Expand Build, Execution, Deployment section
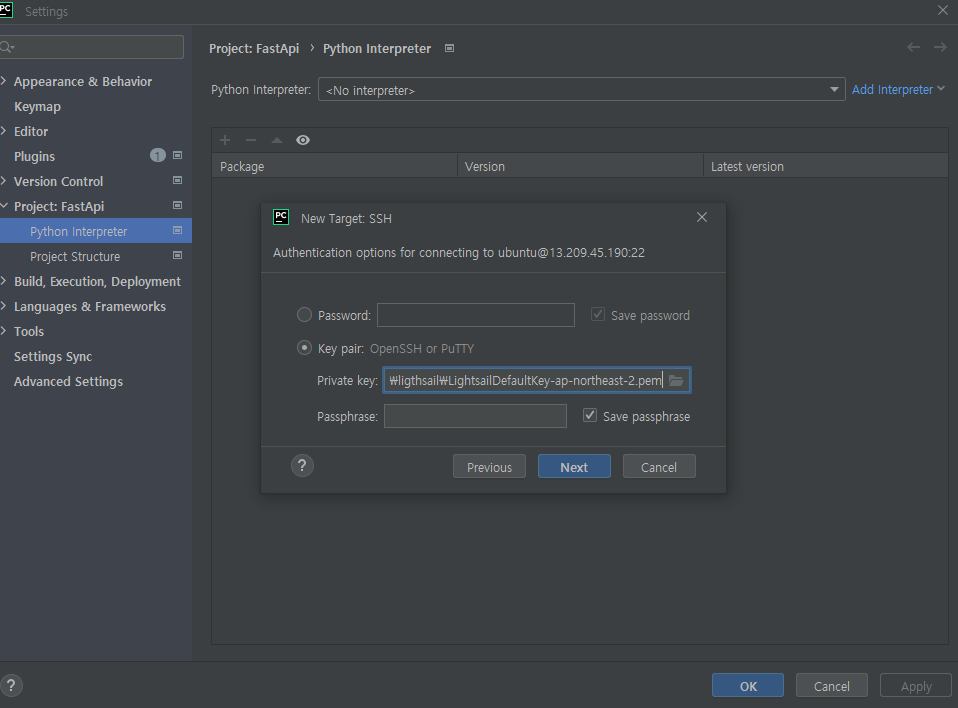The image size is (958, 708). (x=4, y=281)
